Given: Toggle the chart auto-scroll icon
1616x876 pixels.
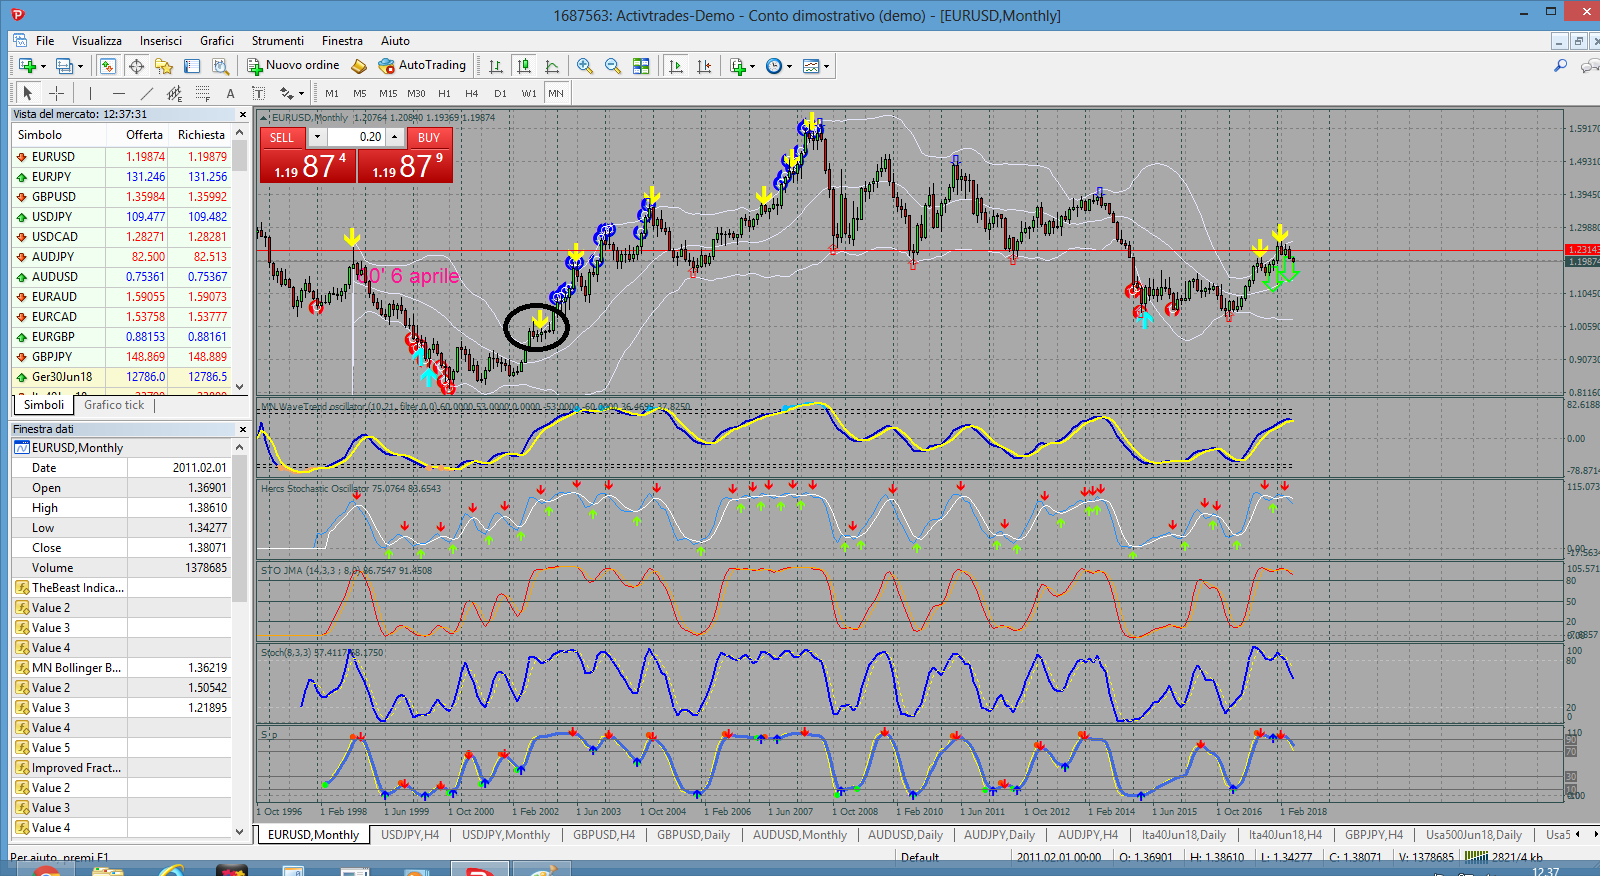Looking at the screenshot, I should (676, 66).
